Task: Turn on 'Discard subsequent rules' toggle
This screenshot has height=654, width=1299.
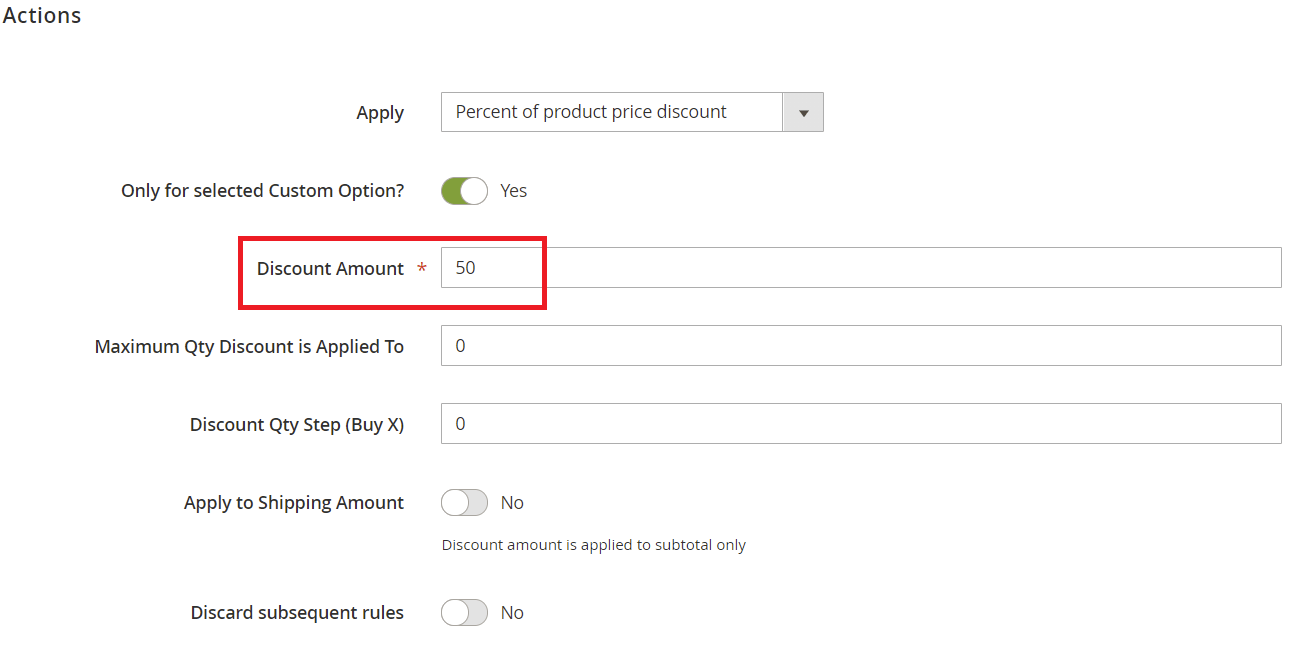Action: point(463,612)
